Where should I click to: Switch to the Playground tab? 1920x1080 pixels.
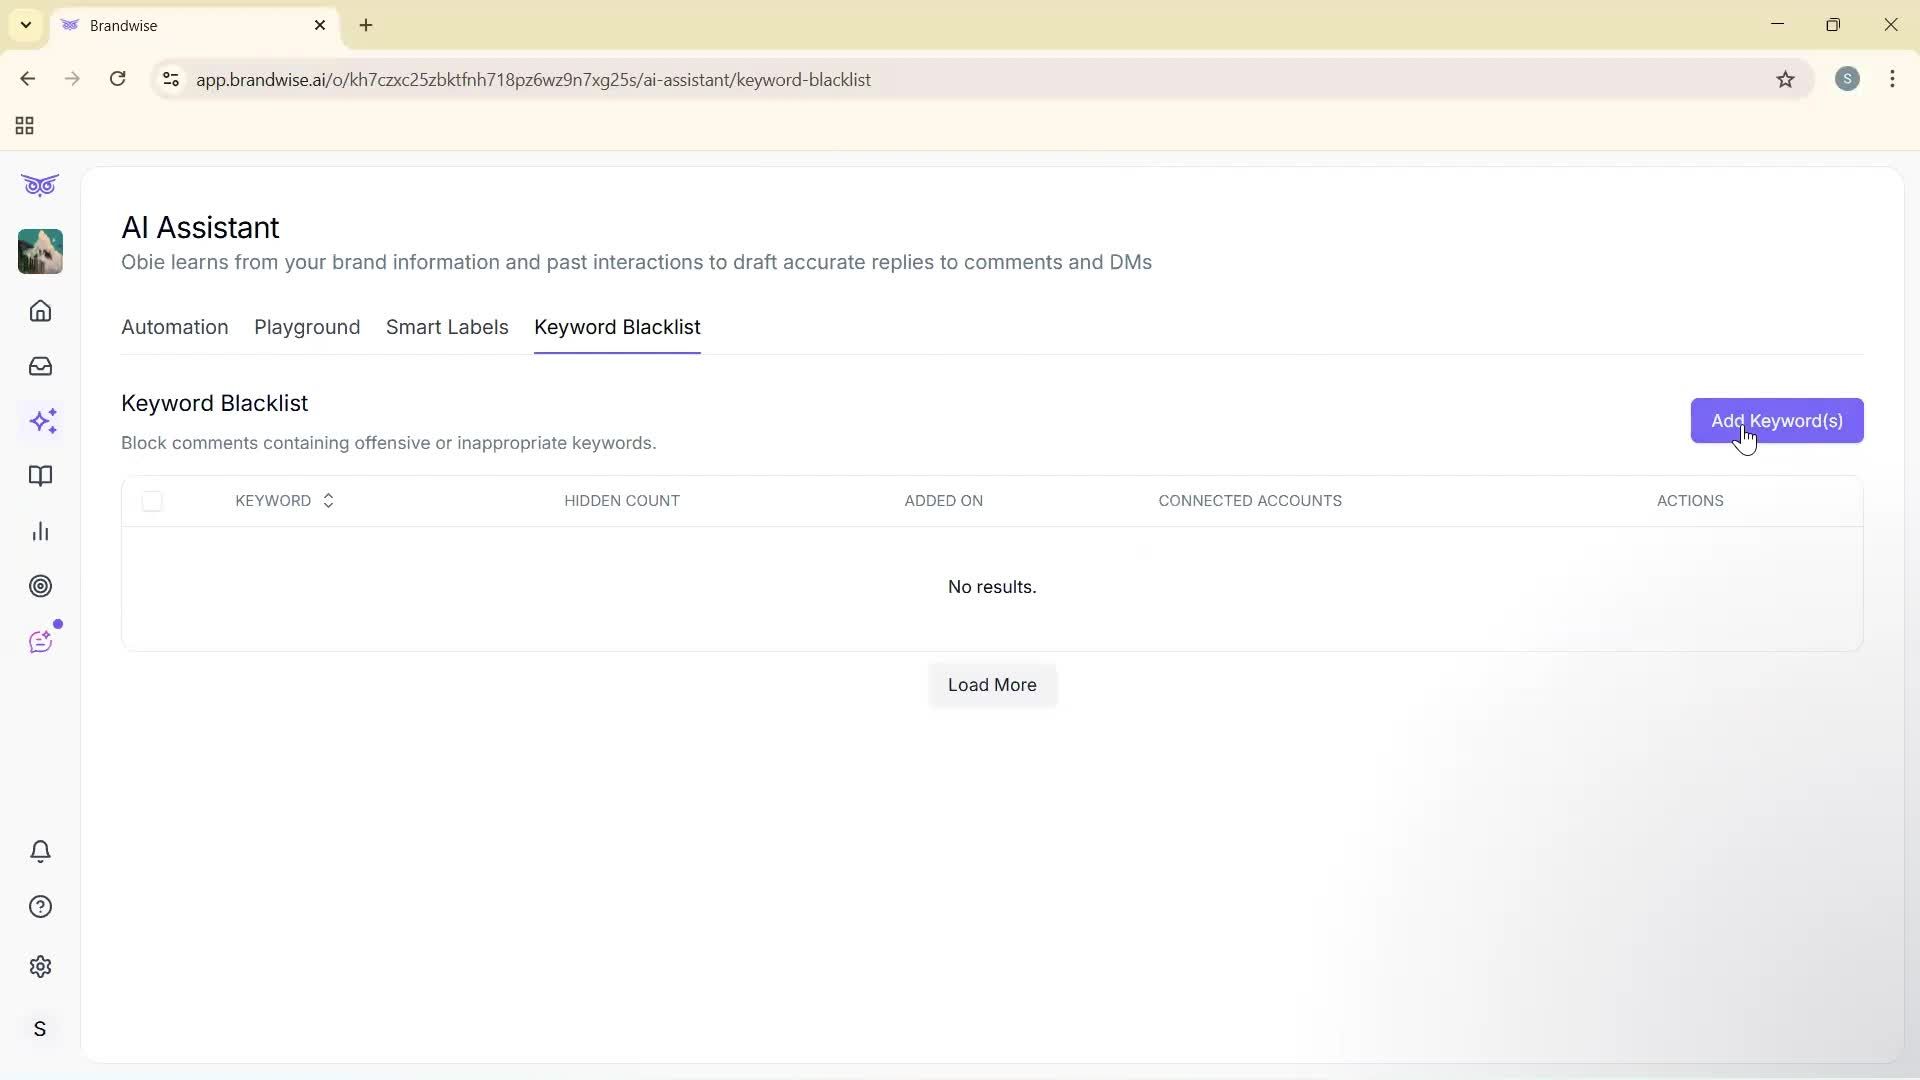point(306,327)
